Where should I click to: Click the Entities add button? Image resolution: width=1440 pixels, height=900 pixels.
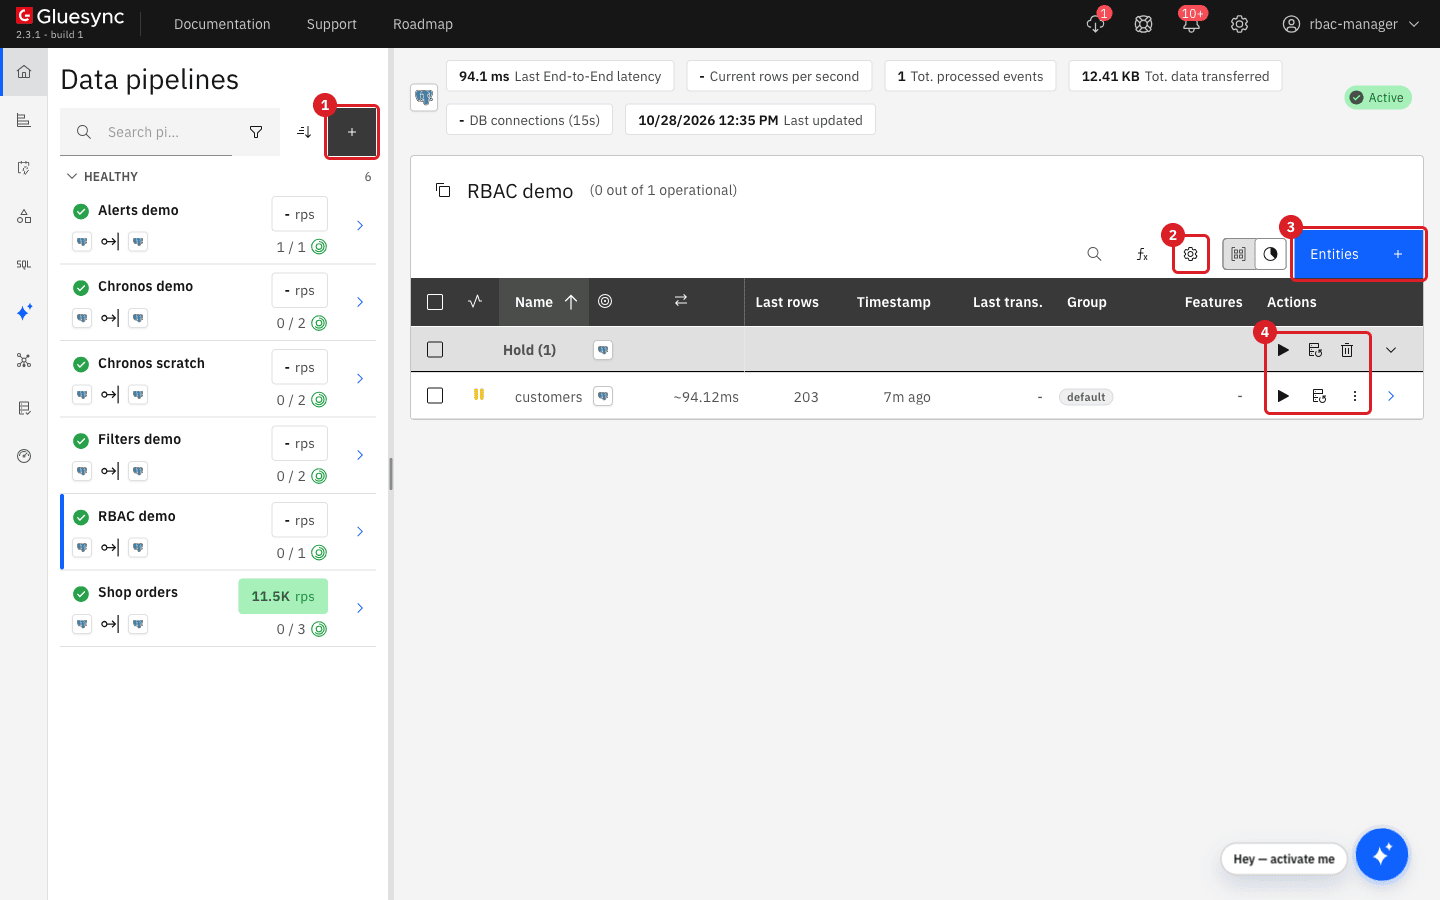pyautogui.click(x=1358, y=254)
